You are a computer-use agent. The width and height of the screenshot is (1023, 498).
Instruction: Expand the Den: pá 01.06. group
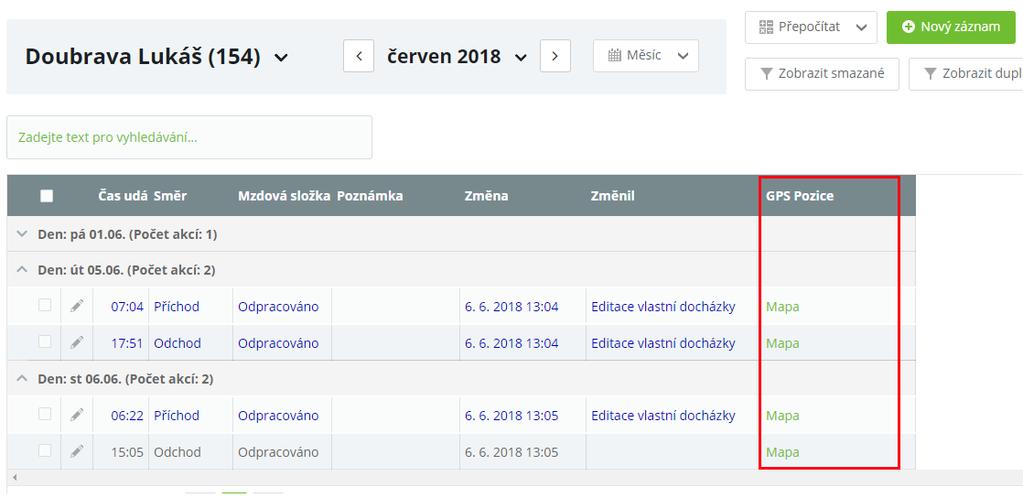[22, 234]
